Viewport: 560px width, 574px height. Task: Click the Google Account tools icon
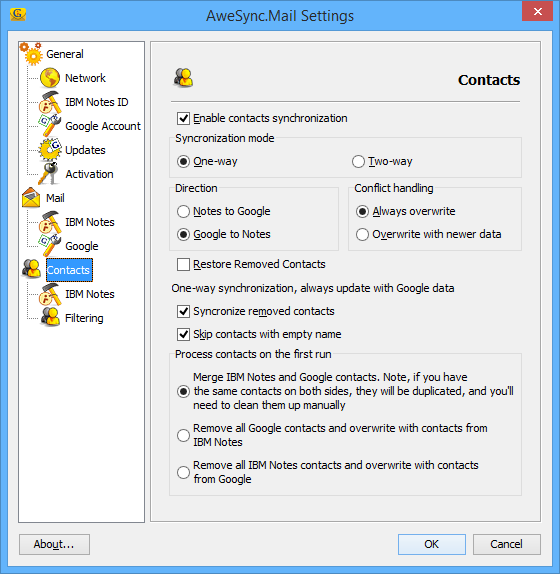[x=50, y=126]
